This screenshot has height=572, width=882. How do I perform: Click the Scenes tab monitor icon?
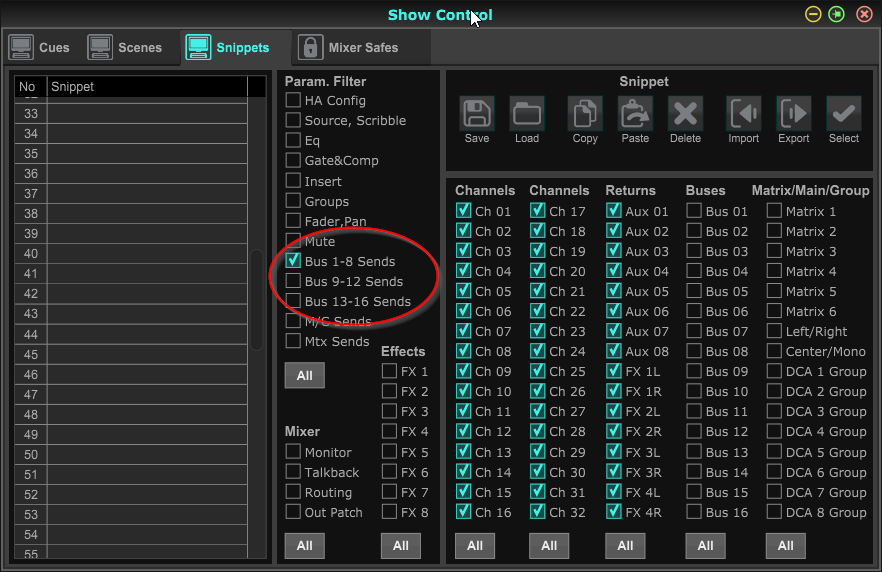(x=100, y=47)
